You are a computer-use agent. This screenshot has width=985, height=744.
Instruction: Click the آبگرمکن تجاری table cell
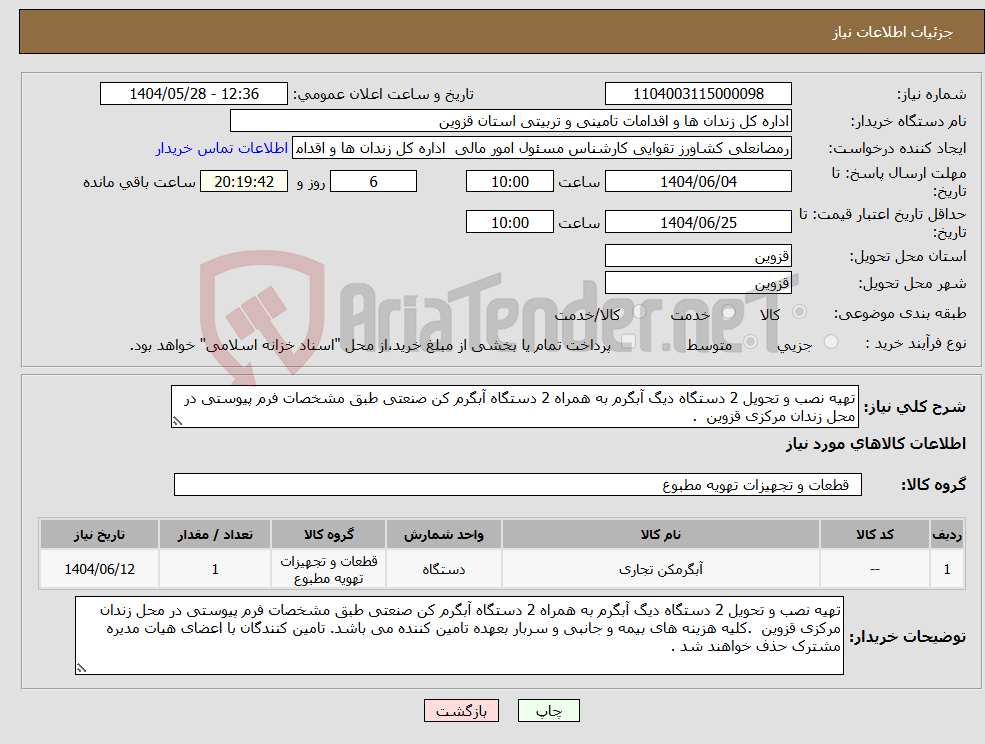[x=660, y=569]
